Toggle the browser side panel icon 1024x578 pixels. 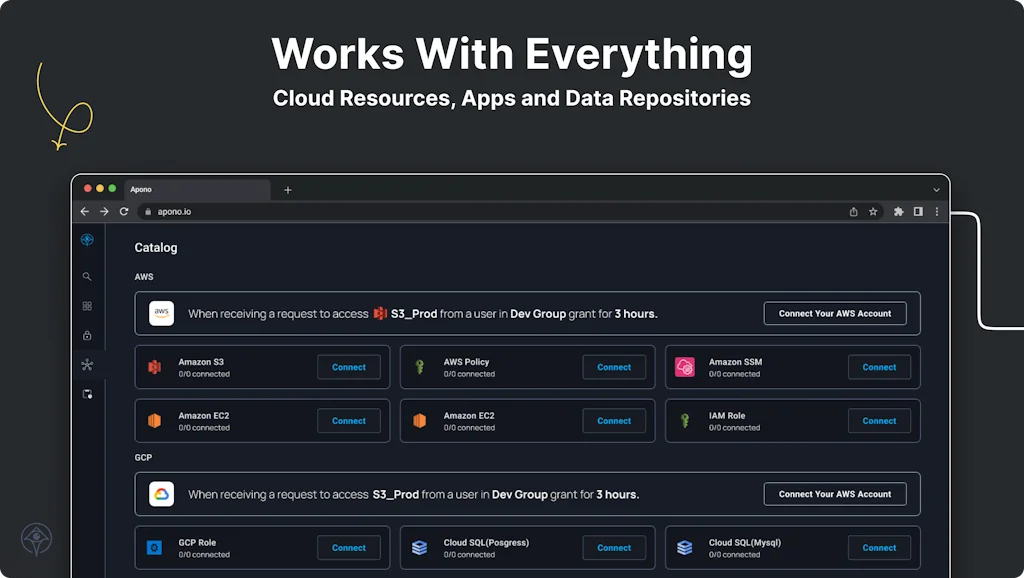(918, 212)
